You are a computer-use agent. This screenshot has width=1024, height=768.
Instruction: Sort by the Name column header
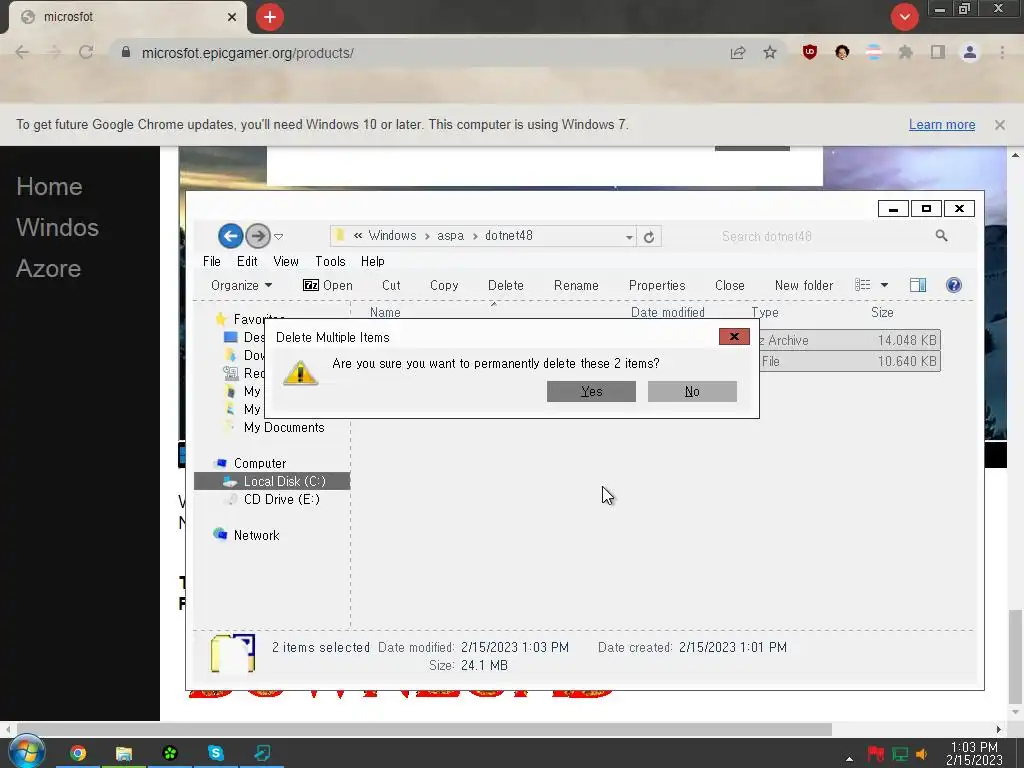click(385, 312)
